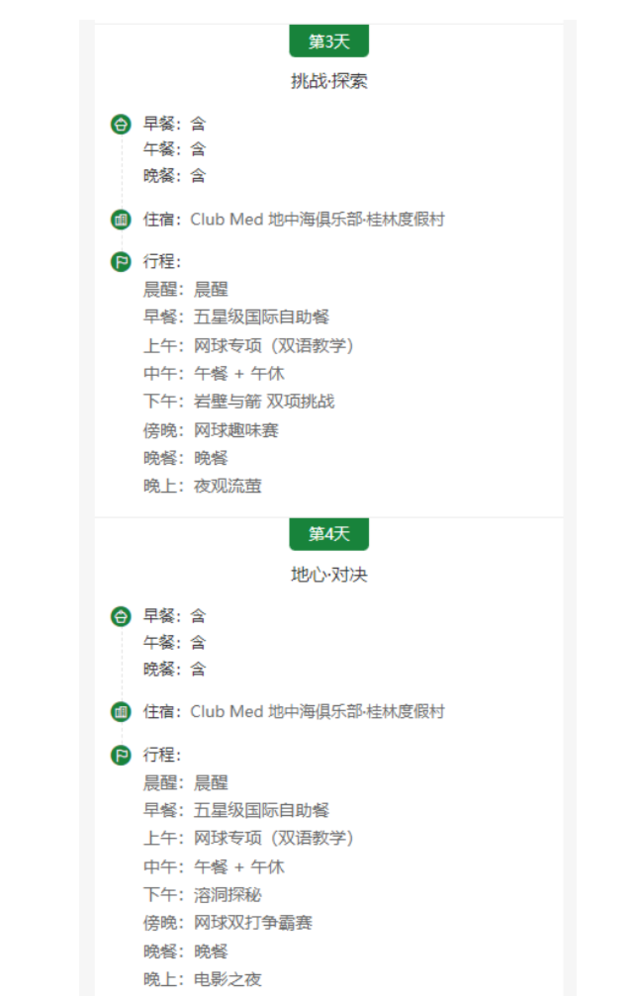Click 网球趣味赛 in Day 3

236,430
